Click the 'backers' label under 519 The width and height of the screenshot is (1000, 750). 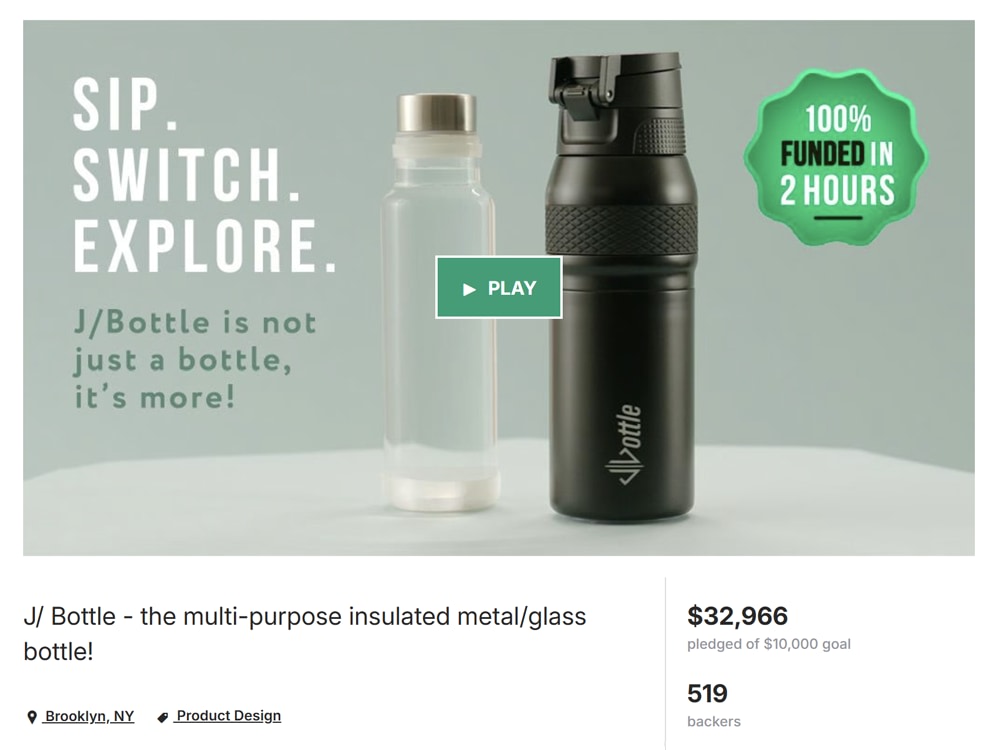pyautogui.click(x=714, y=721)
